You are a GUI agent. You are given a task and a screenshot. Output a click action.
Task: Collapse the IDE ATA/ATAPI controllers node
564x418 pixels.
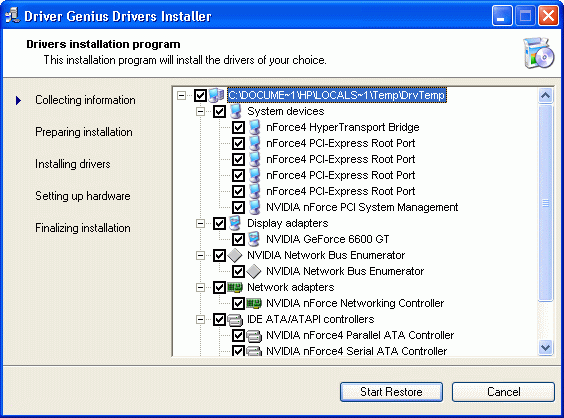(200, 319)
